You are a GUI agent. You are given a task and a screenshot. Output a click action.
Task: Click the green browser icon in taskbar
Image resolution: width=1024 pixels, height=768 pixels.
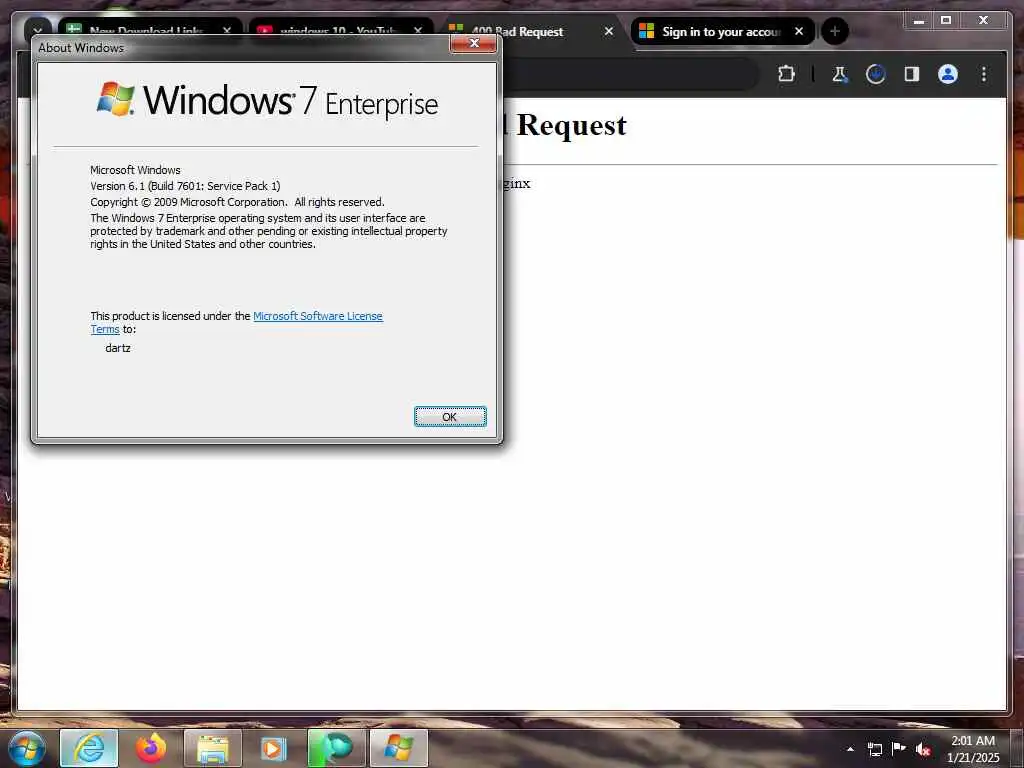tap(336, 748)
